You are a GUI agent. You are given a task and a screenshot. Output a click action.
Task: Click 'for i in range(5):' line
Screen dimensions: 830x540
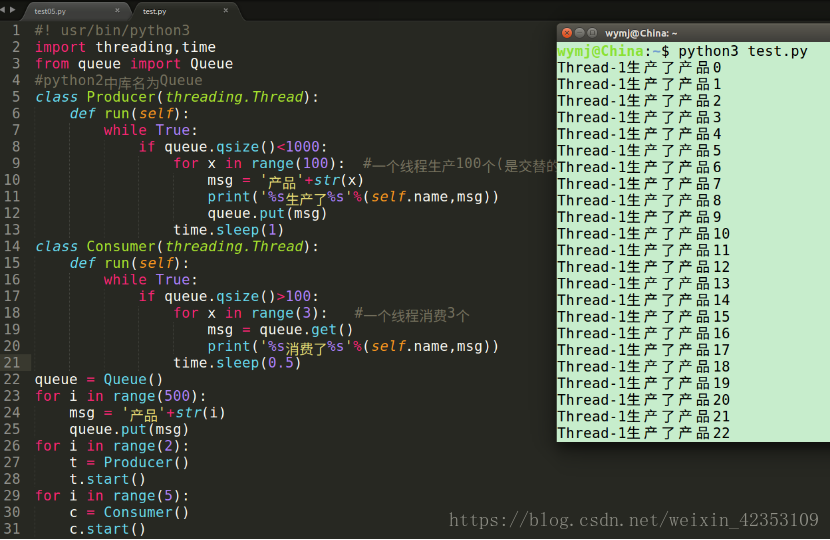(x=112, y=496)
